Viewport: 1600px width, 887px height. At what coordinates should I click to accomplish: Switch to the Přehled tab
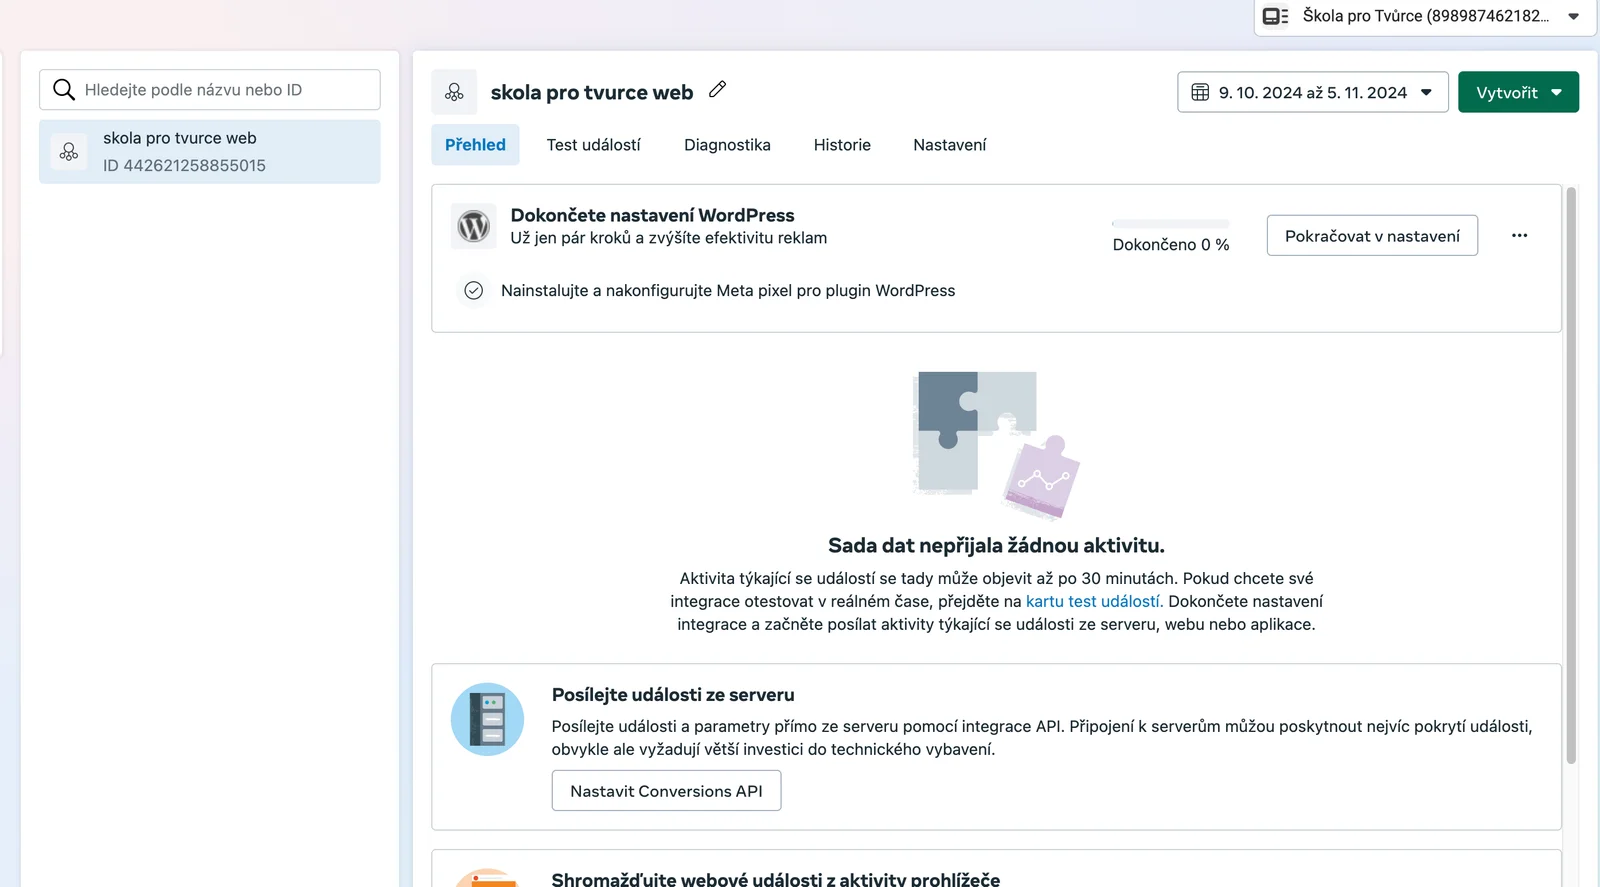coord(475,145)
